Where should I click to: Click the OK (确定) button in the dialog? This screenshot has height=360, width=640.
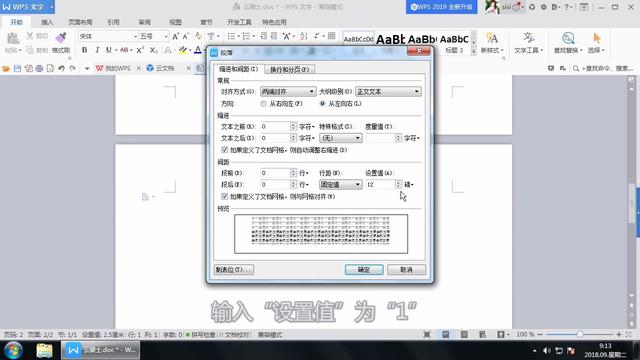point(364,269)
